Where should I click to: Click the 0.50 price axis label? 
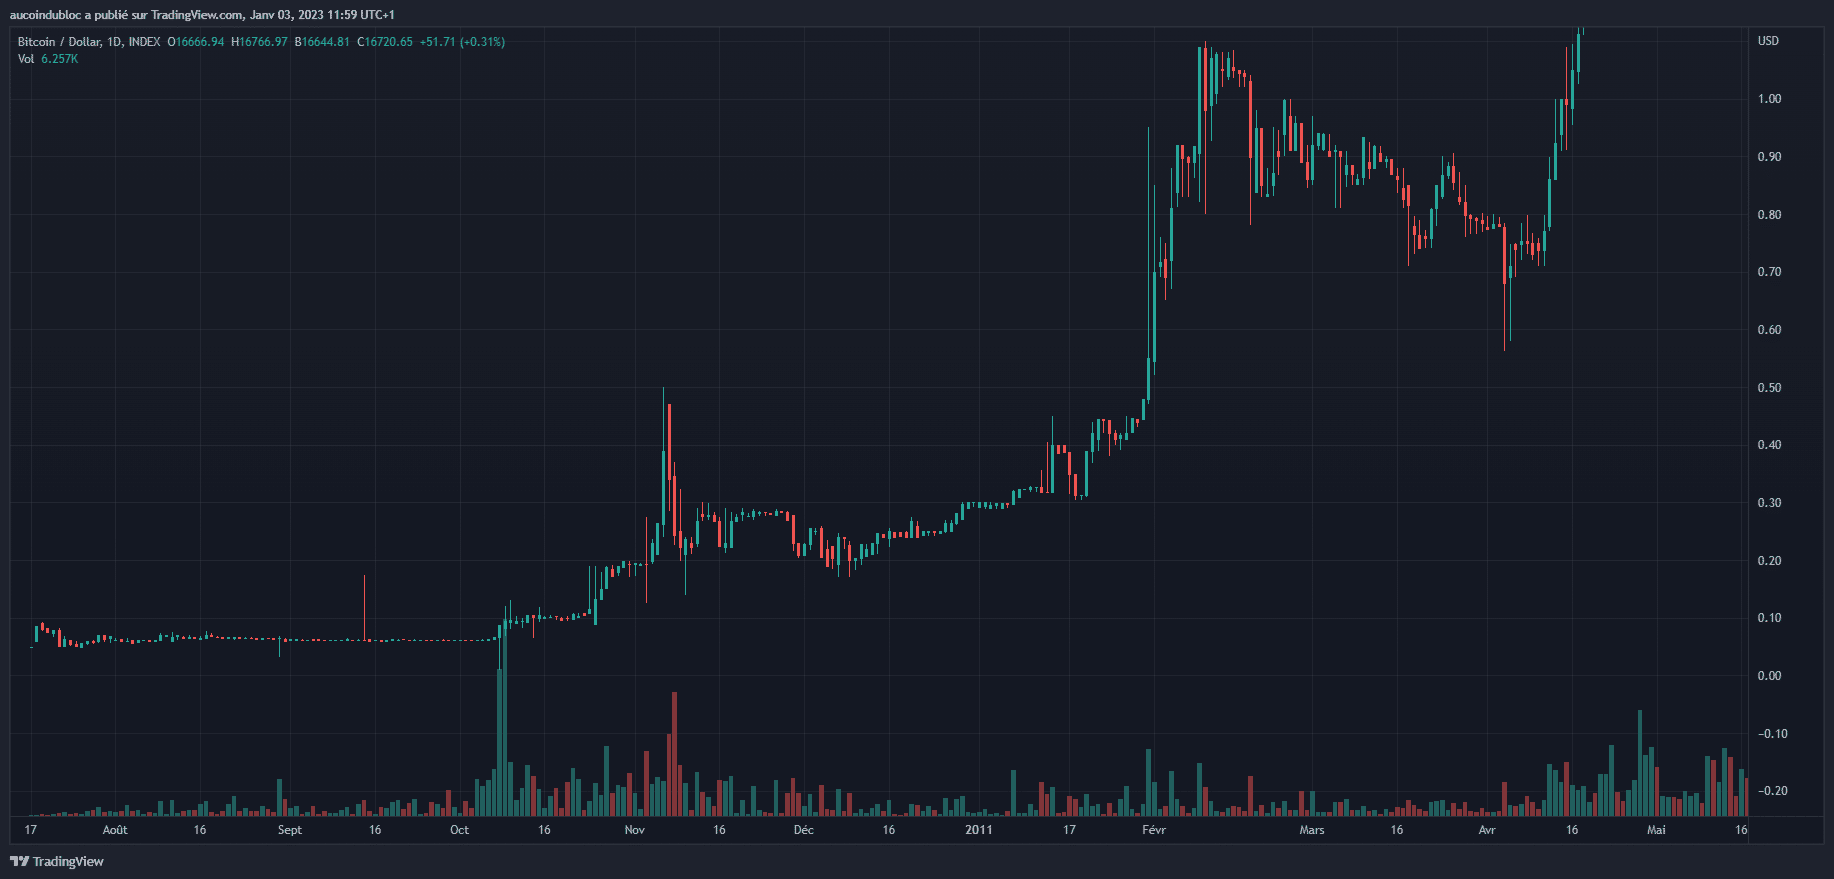pos(1769,388)
